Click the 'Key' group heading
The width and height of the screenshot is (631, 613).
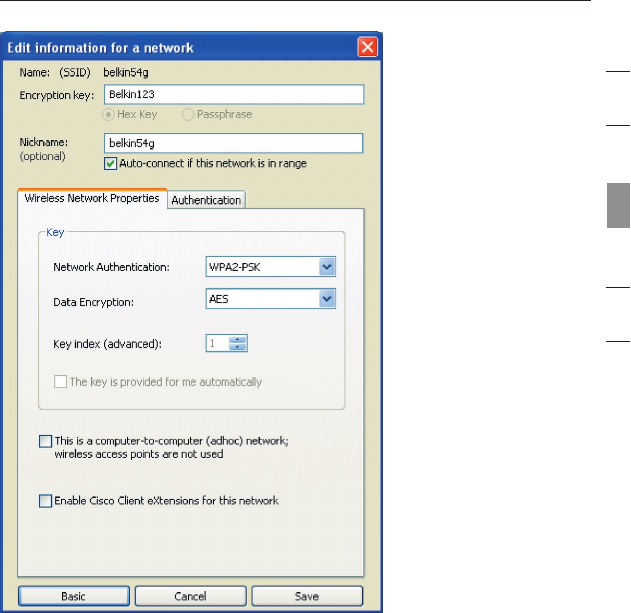(x=55, y=233)
